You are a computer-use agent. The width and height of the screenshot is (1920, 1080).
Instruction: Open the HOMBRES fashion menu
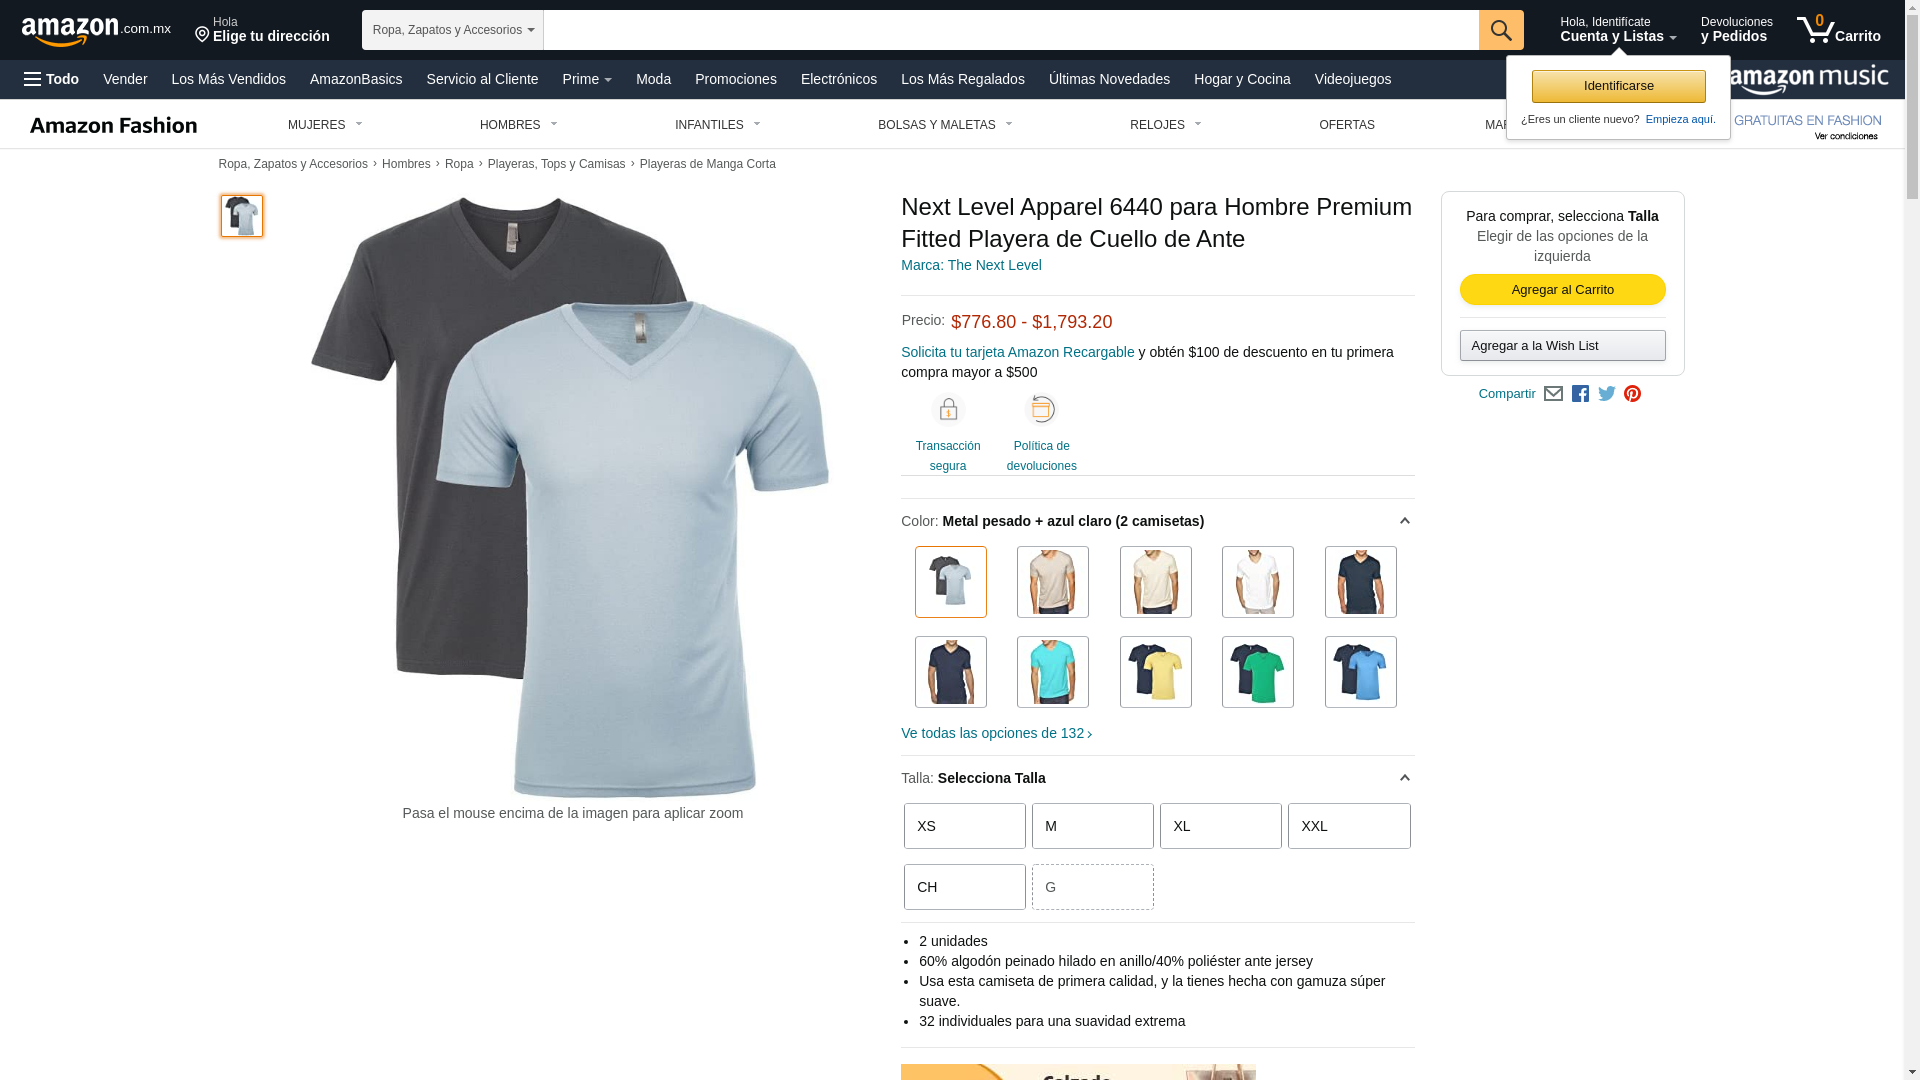[x=518, y=125]
